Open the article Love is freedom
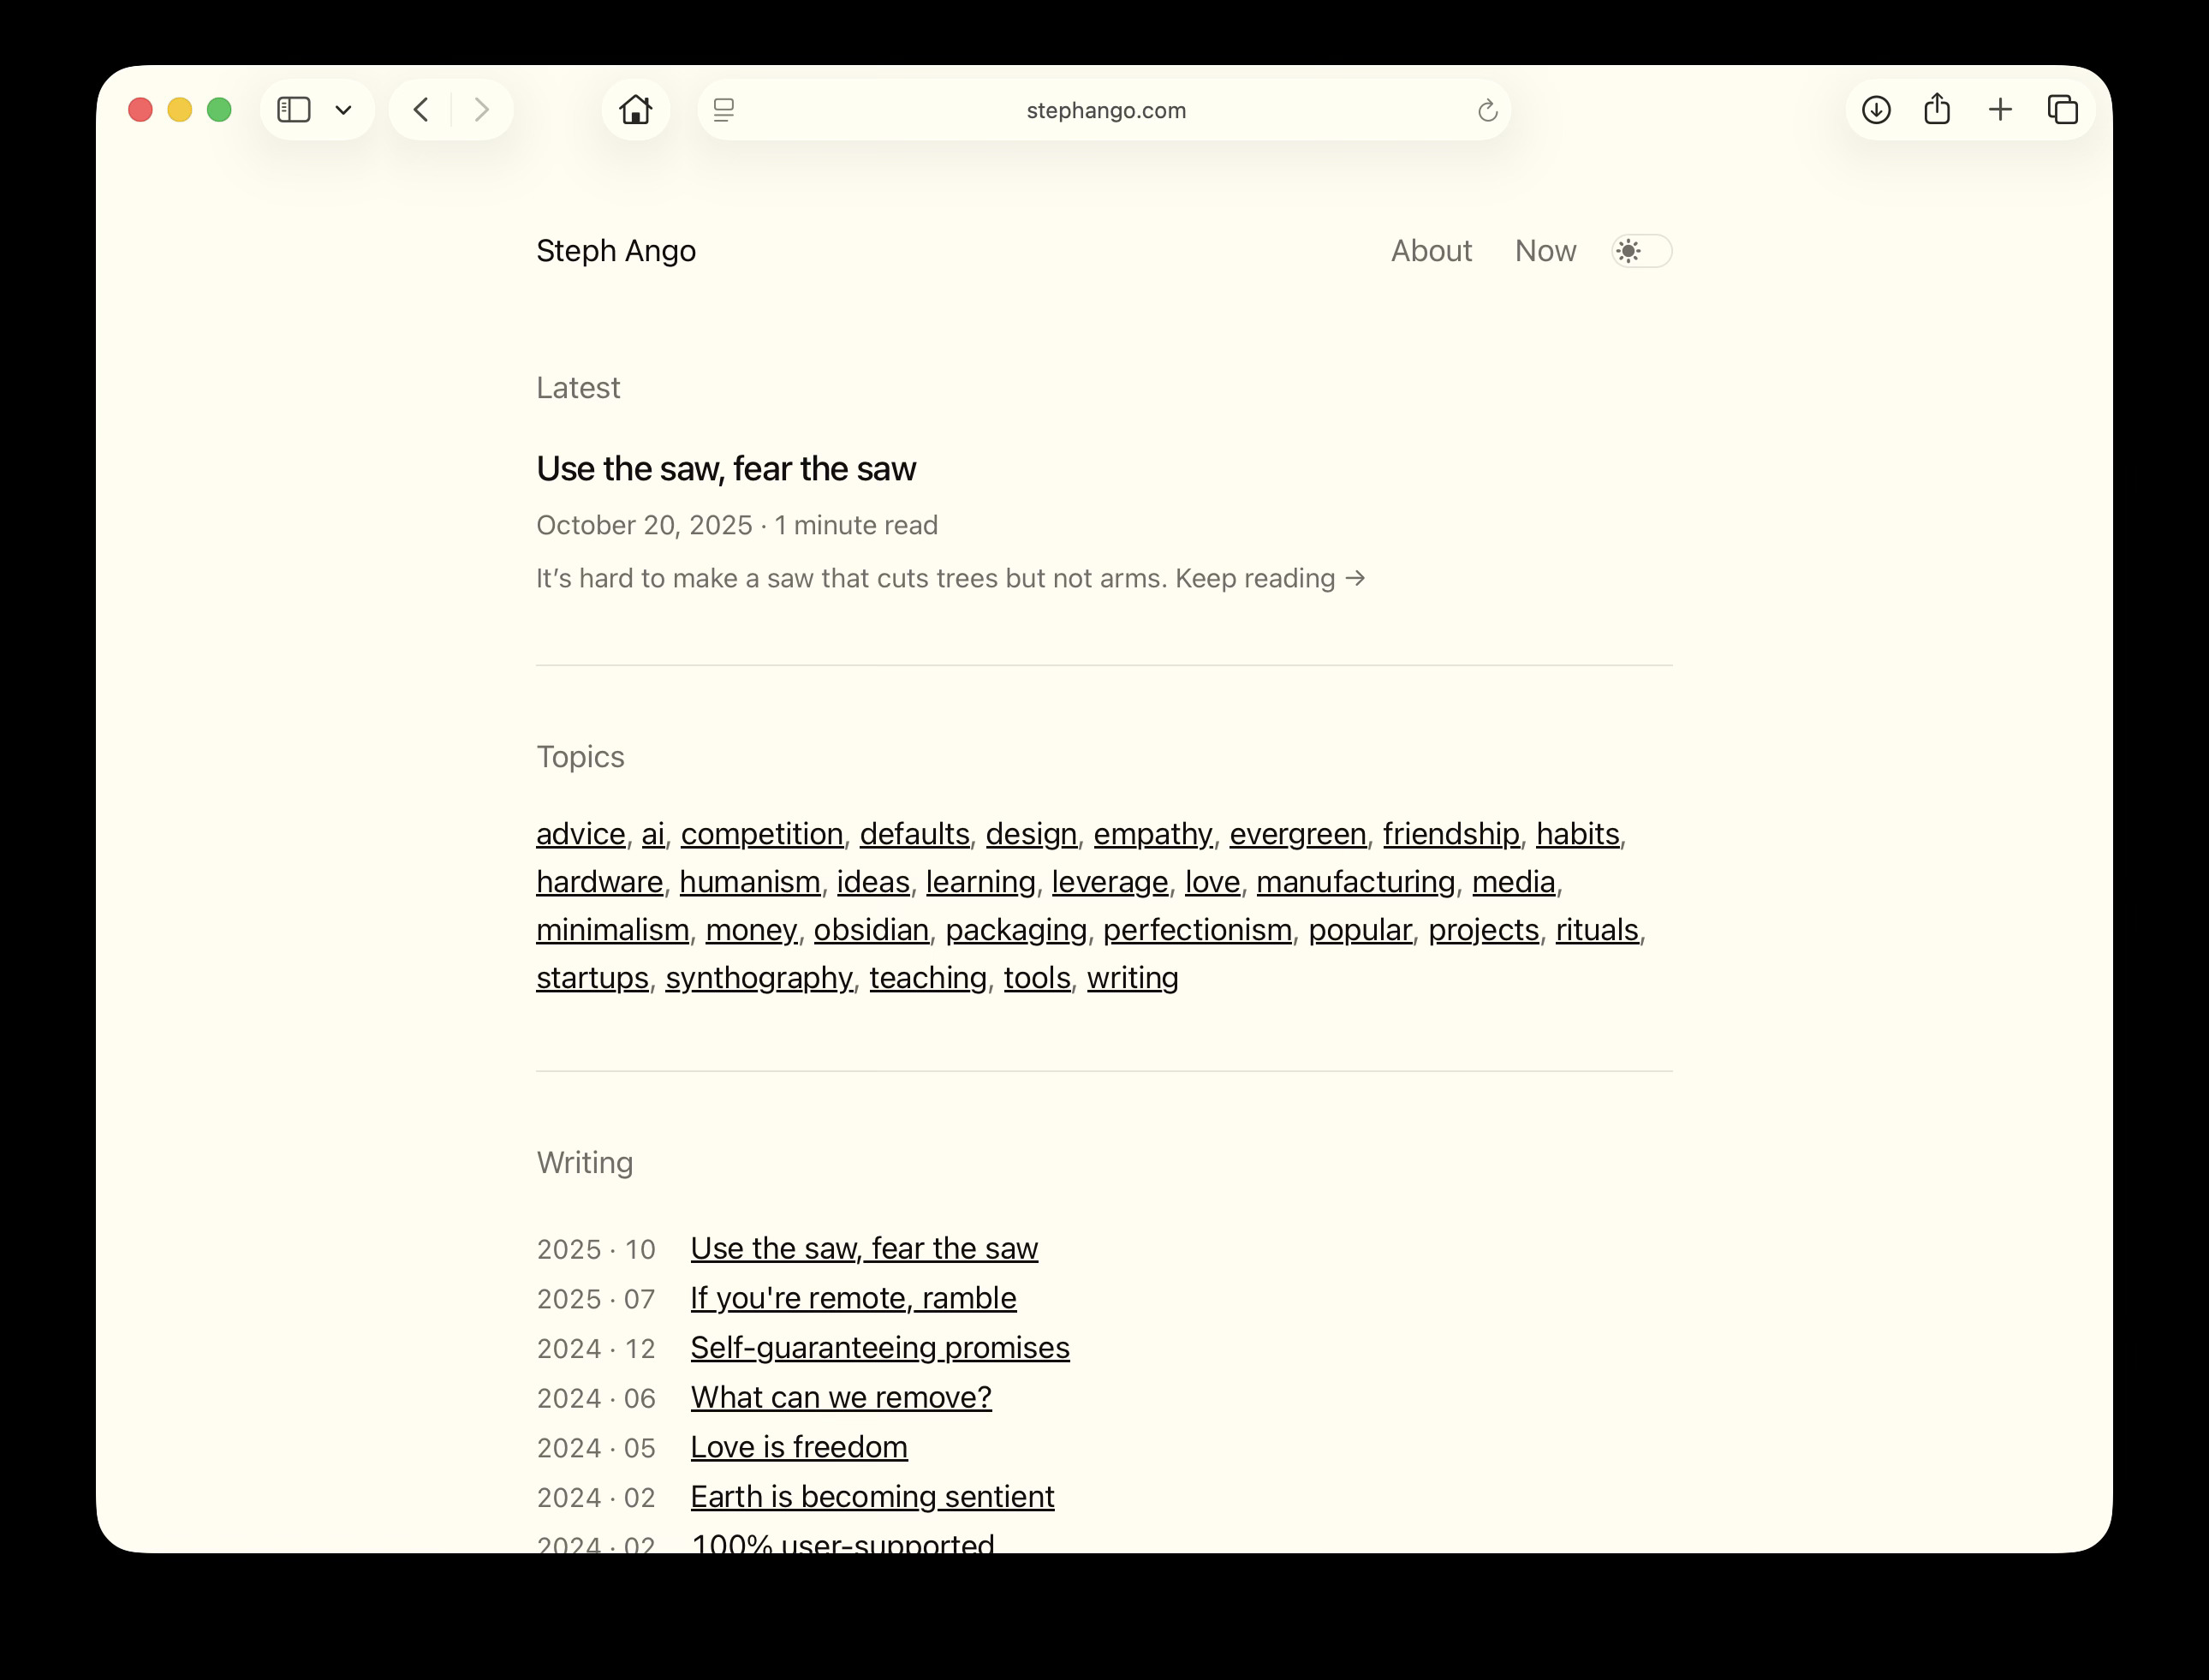Screen dimensions: 2209x1680 click(x=798, y=1447)
